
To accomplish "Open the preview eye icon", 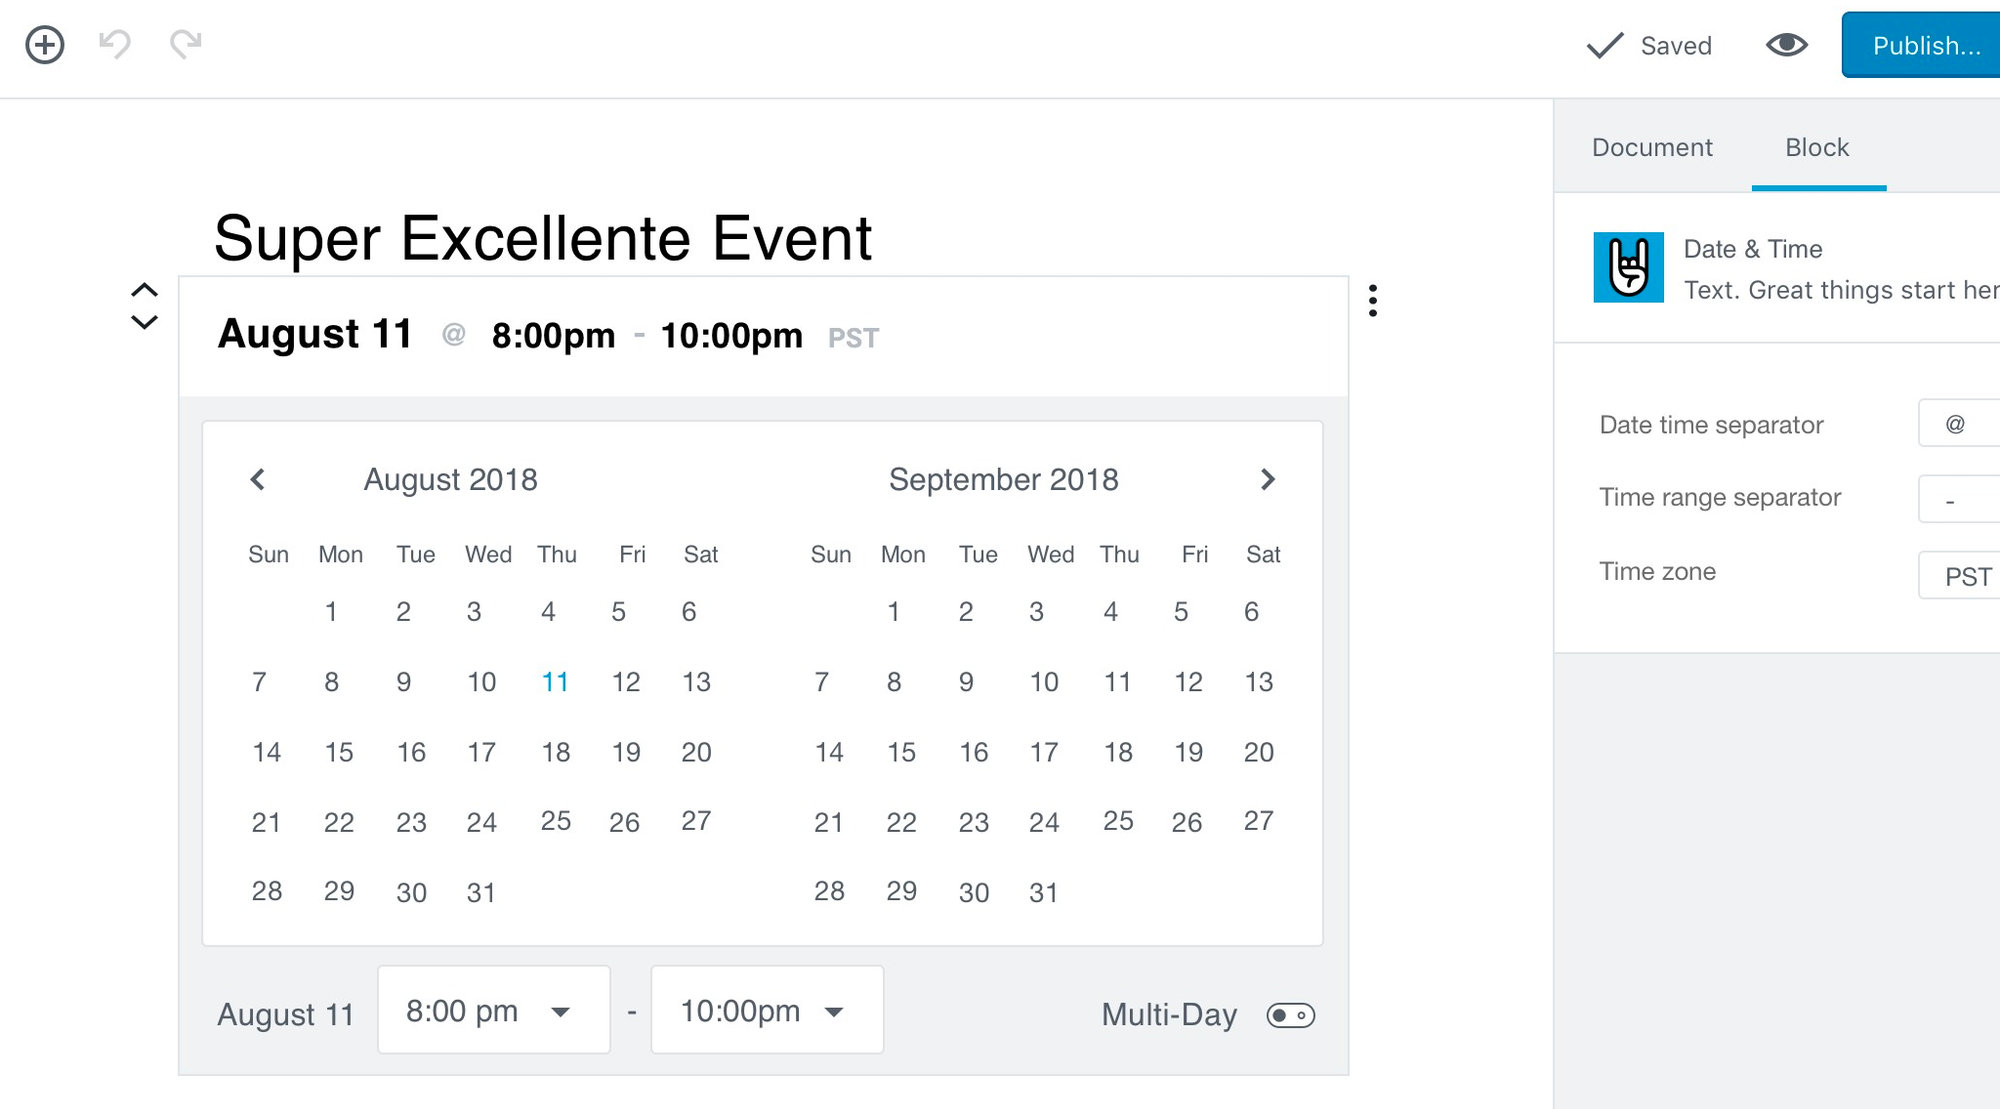I will click(x=1787, y=45).
